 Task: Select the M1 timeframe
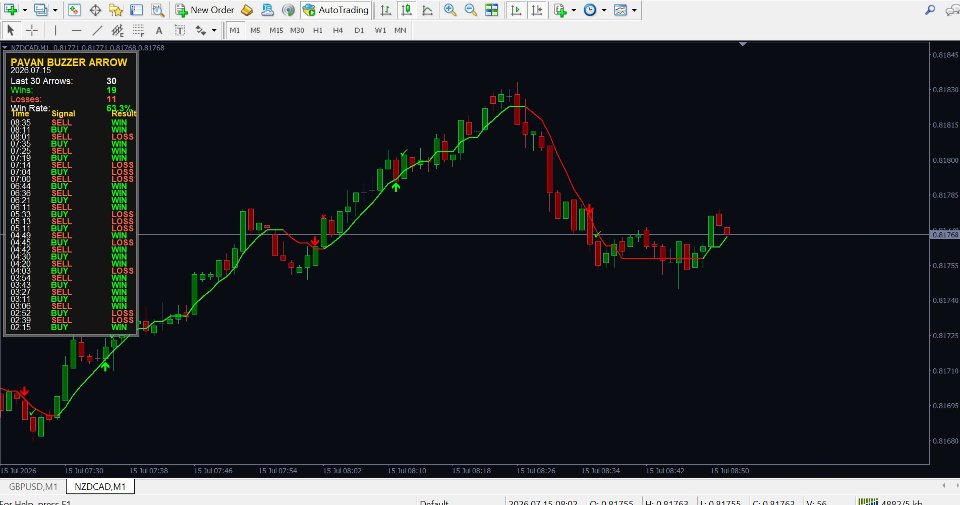coord(235,30)
